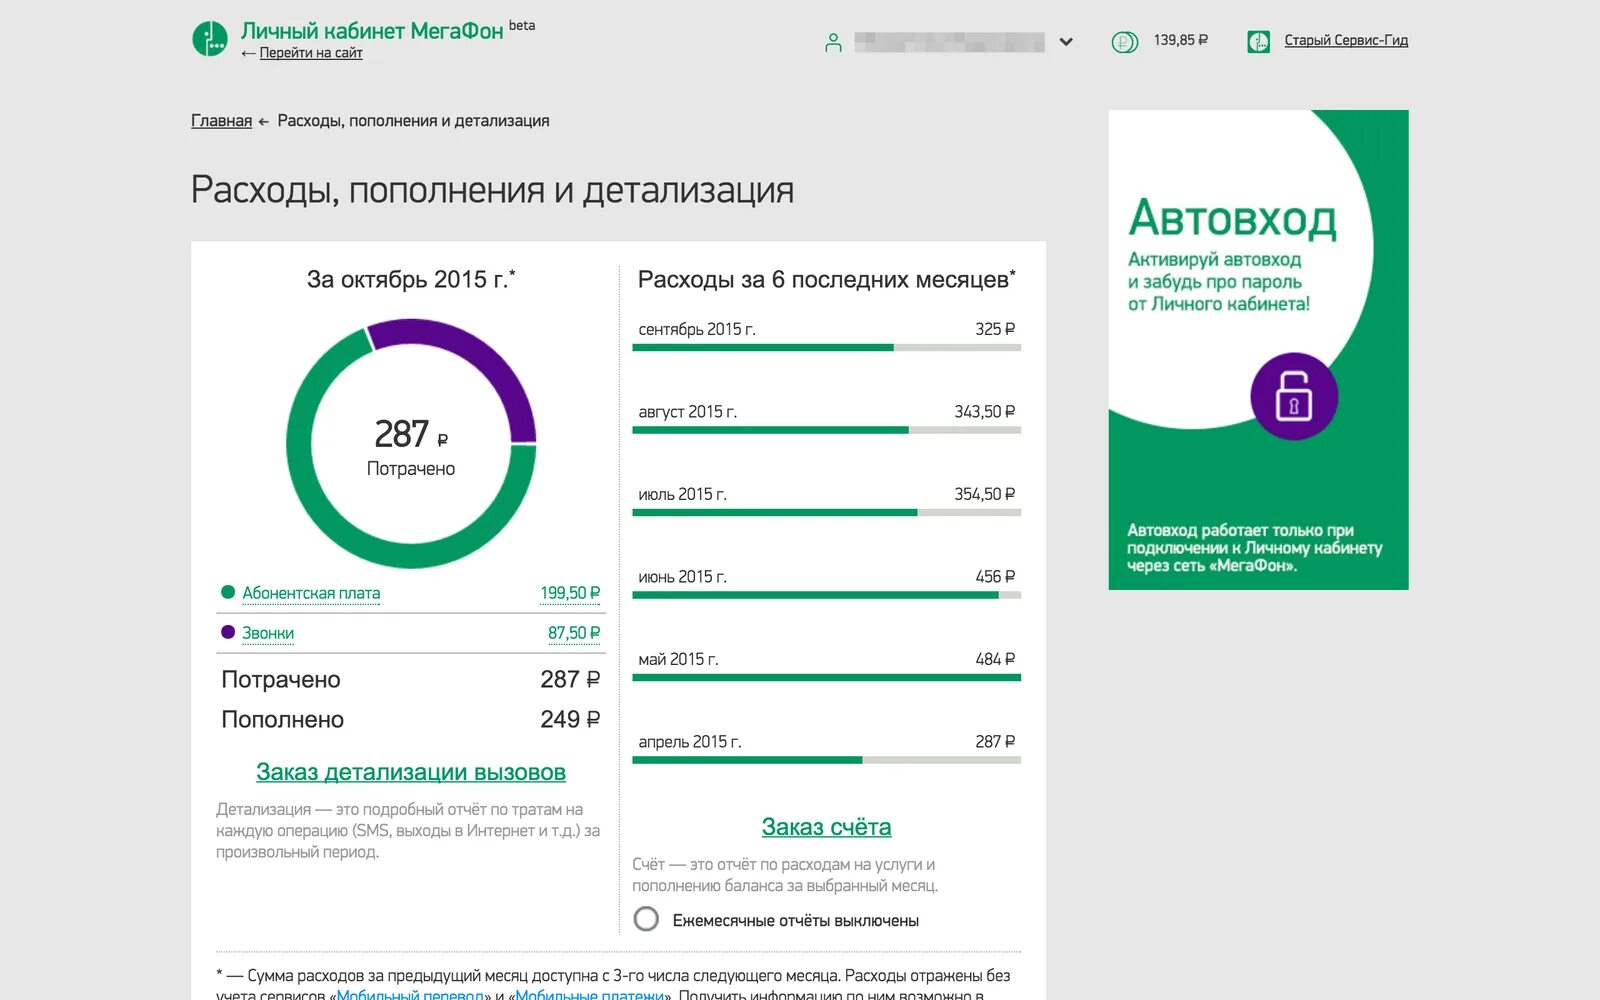Click the сентябрь 2015 г. expense bar
Image resolution: width=1600 pixels, height=1000 pixels.
coord(826,347)
